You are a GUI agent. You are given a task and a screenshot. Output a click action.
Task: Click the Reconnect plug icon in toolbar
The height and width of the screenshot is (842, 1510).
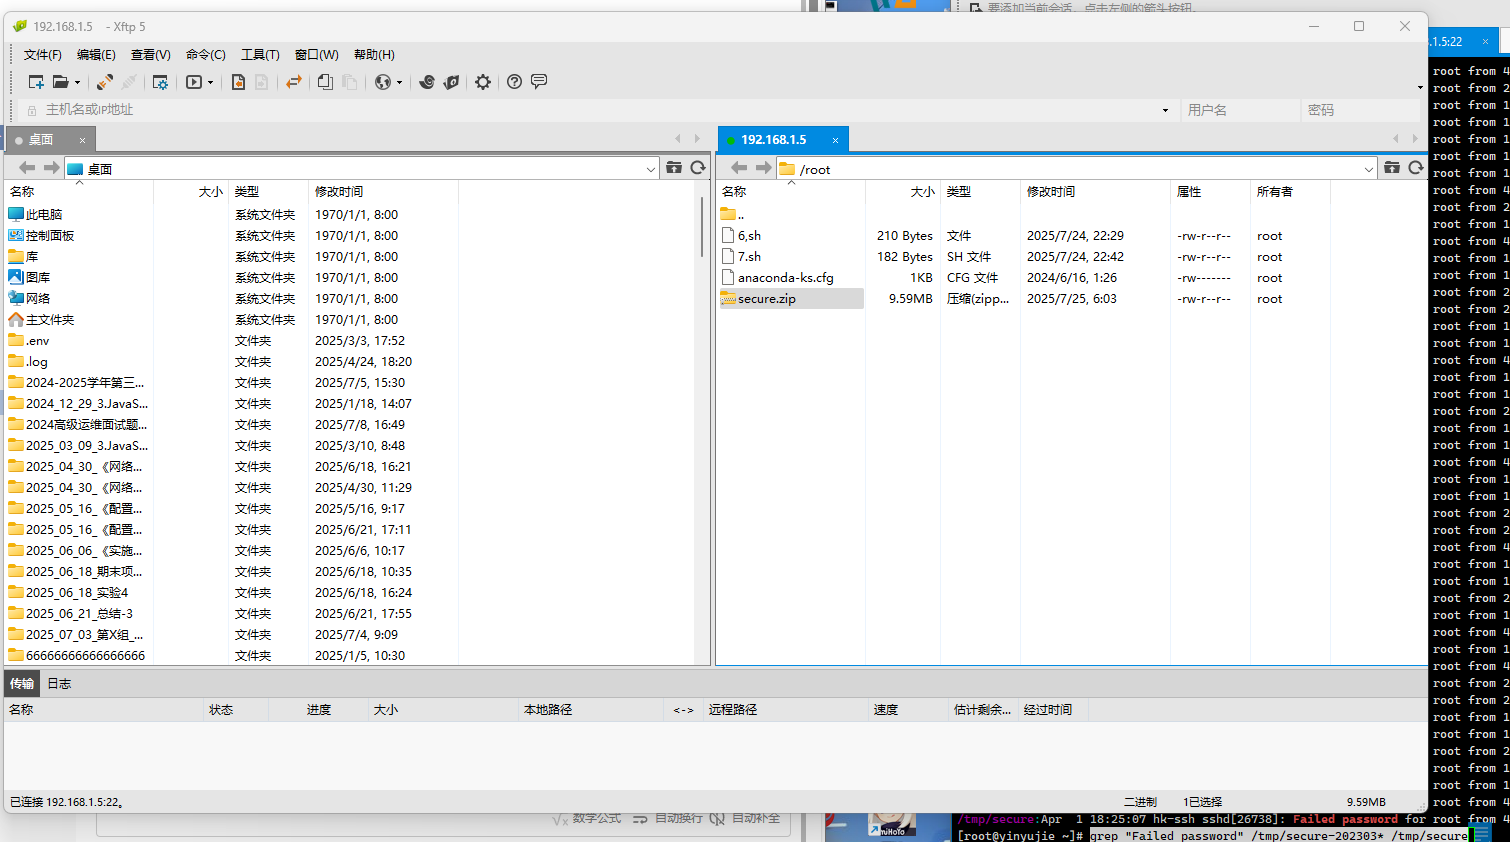point(105,82)
